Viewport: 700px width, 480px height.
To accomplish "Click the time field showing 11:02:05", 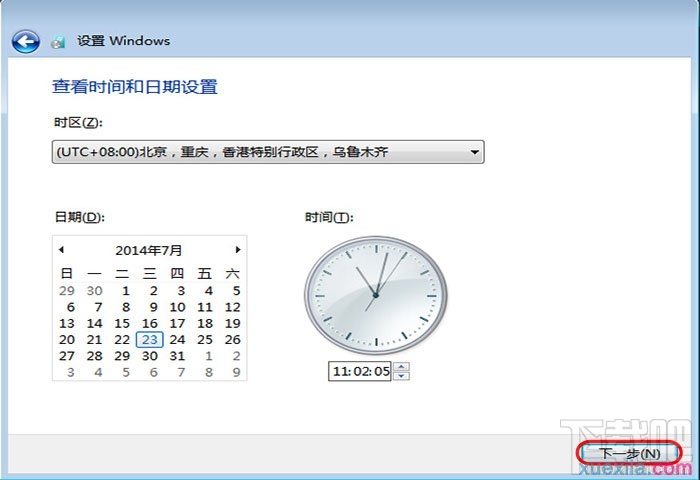I will (x=360, y=371).
